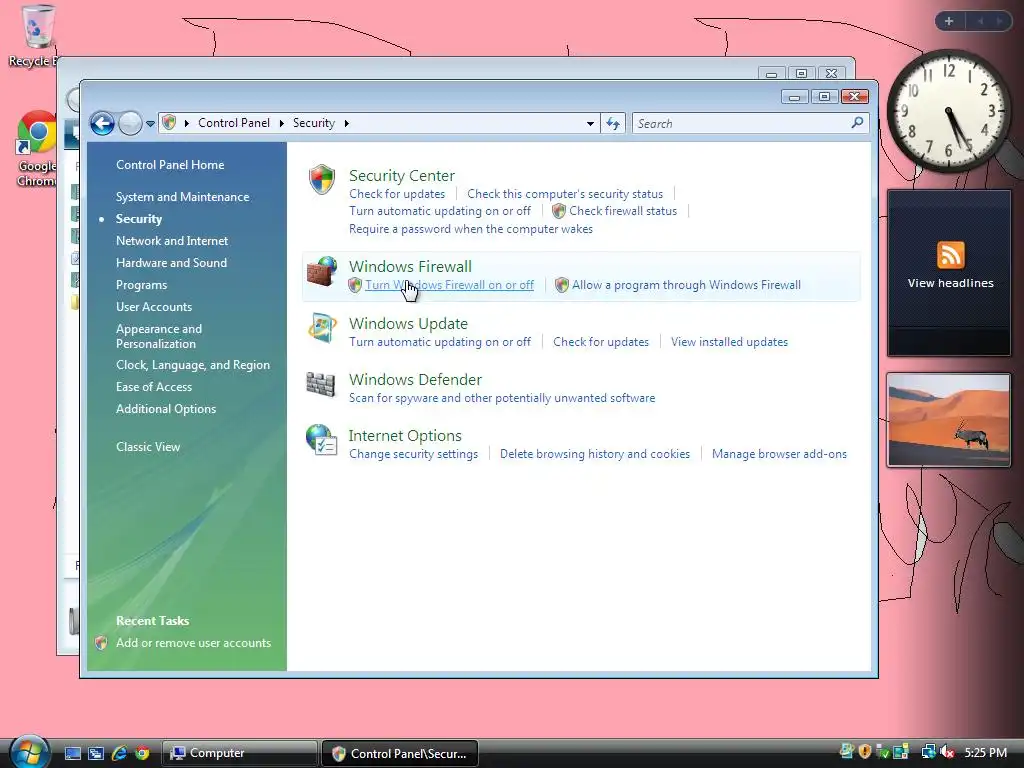Click Check for updates under Windows Update
The height and width of the screenshot is (768, 1024).
click(x=601, y=342)
